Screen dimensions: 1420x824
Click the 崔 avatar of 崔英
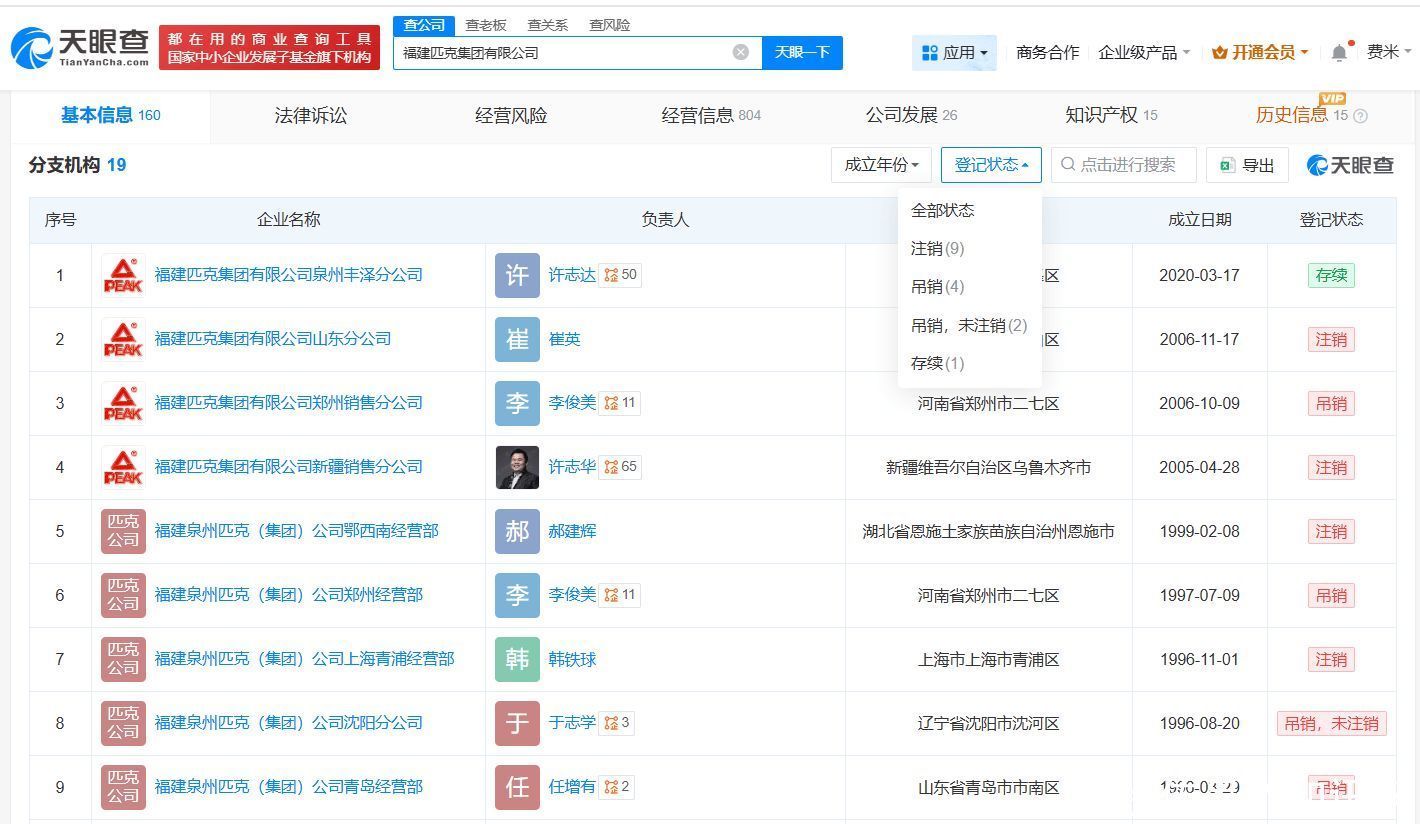517,339
